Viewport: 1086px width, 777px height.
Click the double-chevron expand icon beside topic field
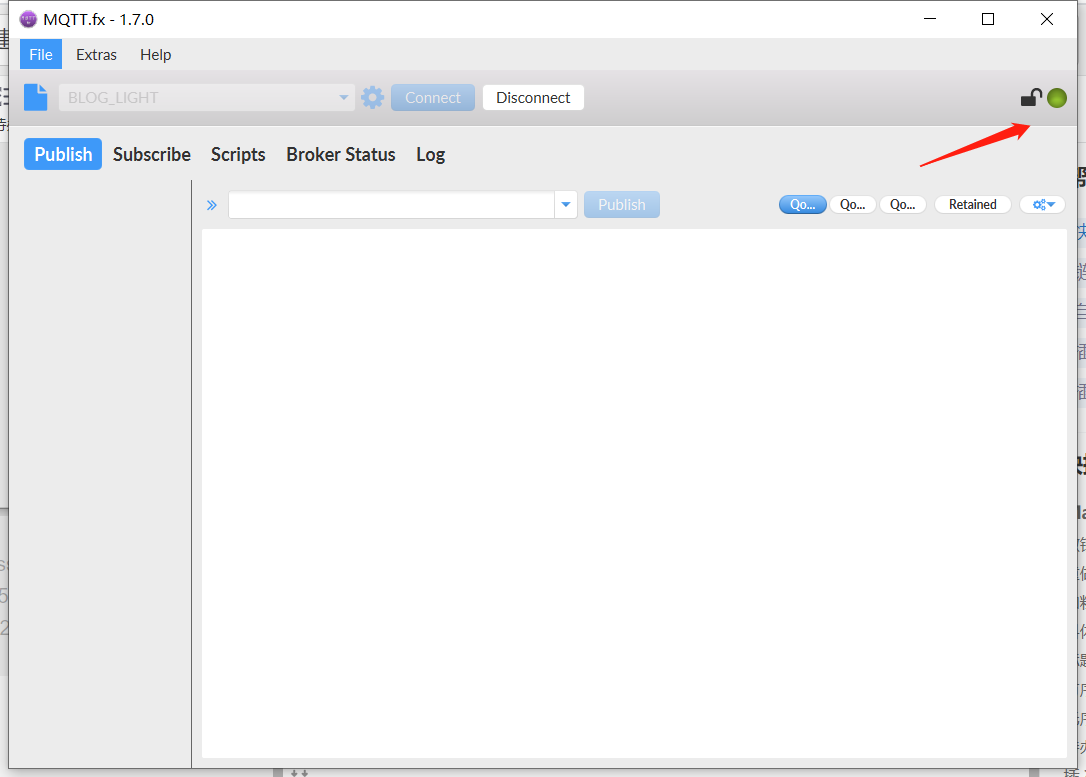click(x=212, y=205)
